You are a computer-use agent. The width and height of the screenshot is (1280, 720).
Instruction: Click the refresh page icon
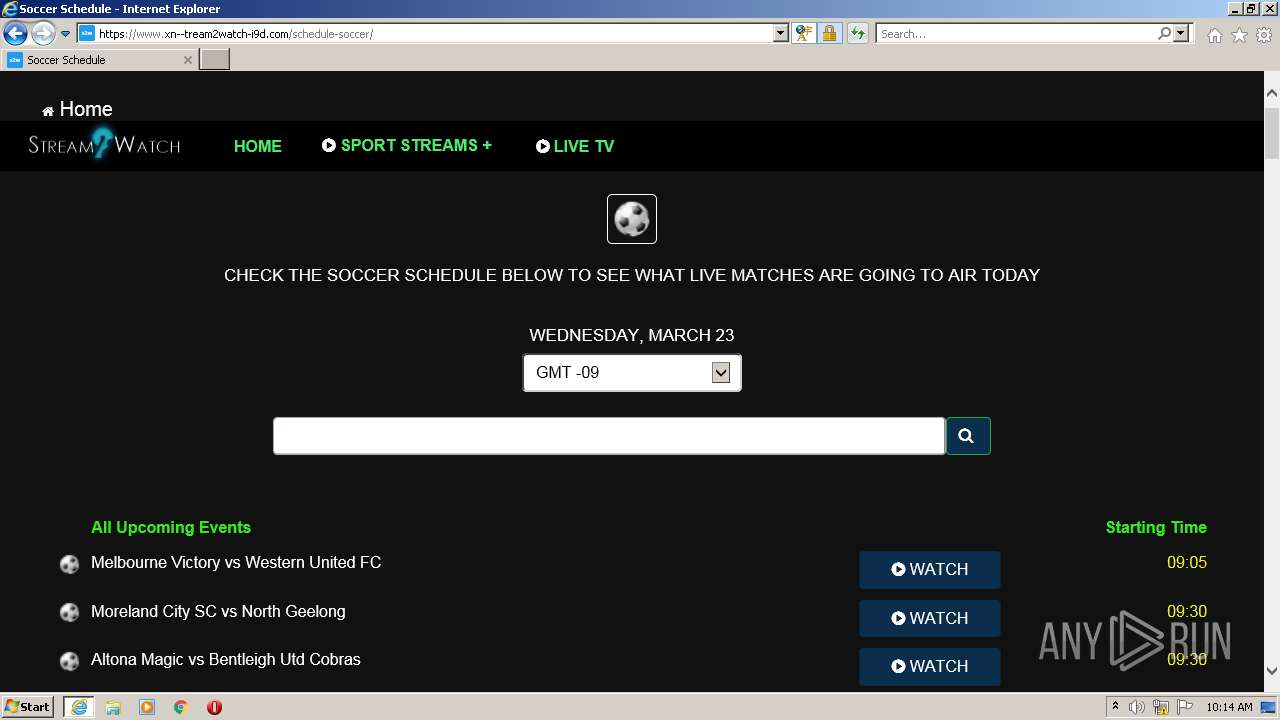(857, 34)
